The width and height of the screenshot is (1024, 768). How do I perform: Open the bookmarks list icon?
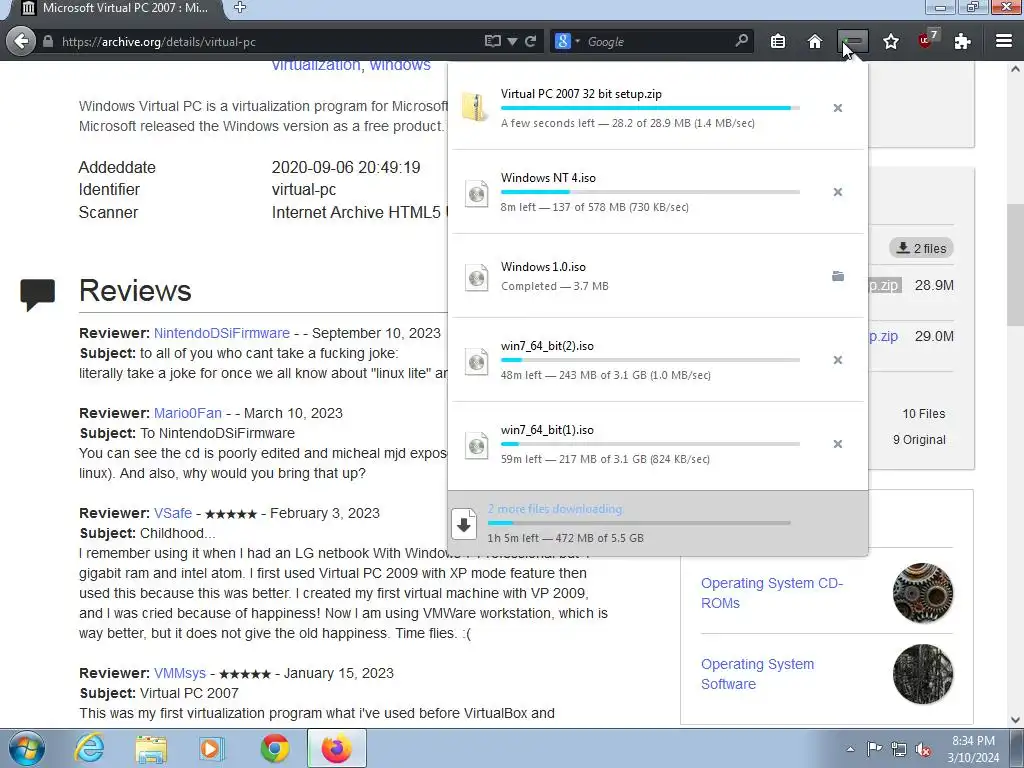(778, 41)
